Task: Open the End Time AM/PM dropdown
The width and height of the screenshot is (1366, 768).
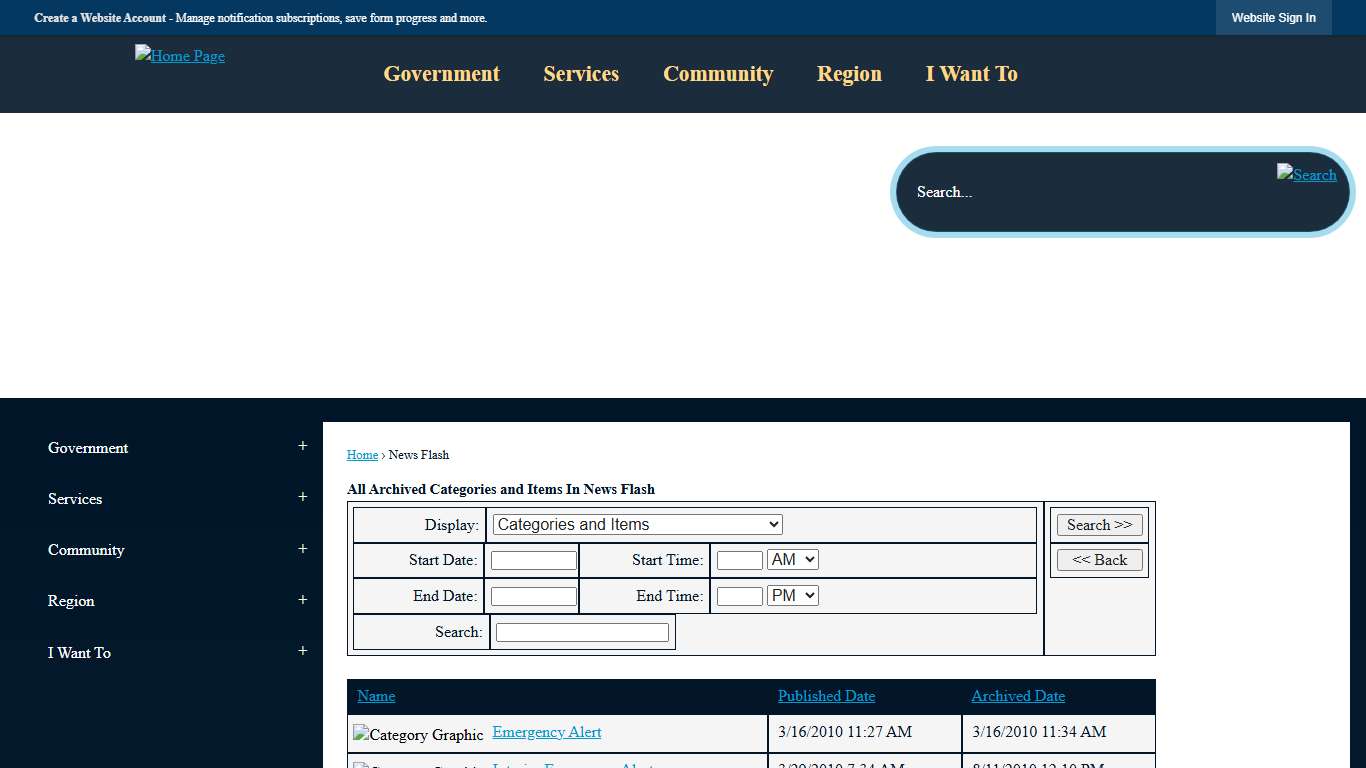Action: [792, 596]
